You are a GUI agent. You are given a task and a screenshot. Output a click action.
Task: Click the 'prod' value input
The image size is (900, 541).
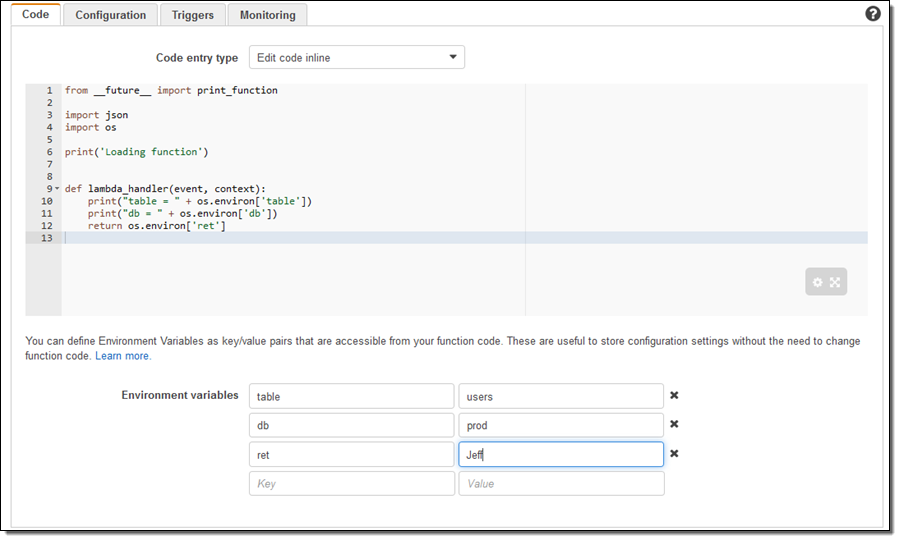(560, 425)
